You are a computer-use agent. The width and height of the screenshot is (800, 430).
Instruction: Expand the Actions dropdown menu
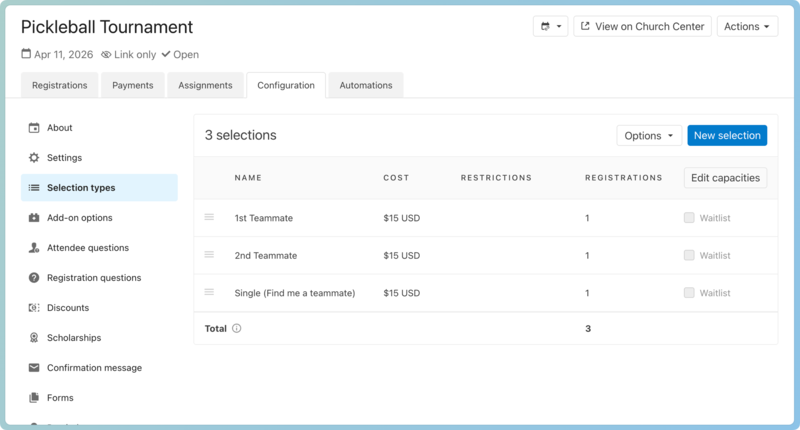(747, 27)
